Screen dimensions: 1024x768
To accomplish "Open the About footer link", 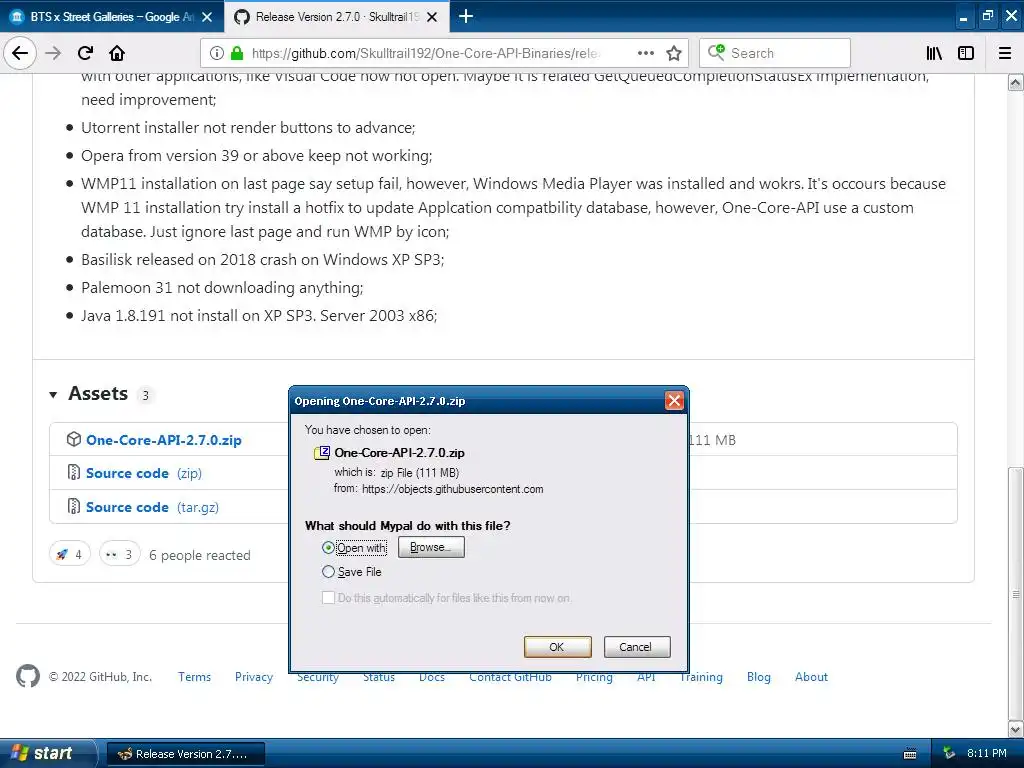I will [x=811, y=677].
